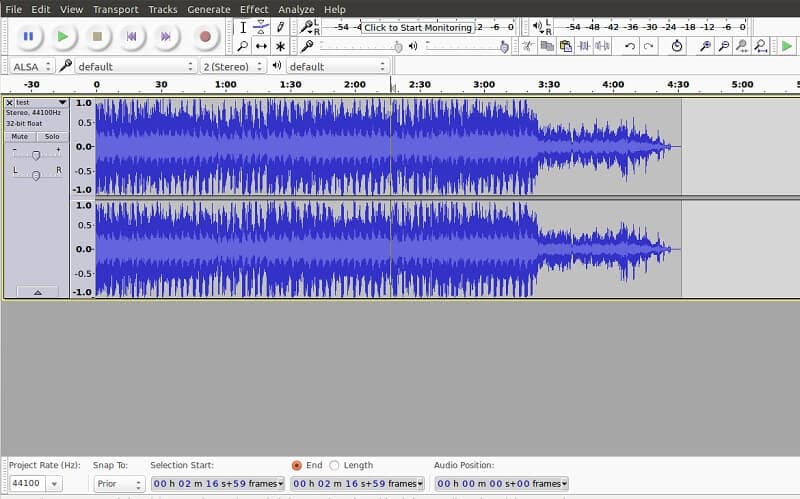Click the Cut (scissors) icon
This screenshot has width=800, height=499.
click(528, 46)
